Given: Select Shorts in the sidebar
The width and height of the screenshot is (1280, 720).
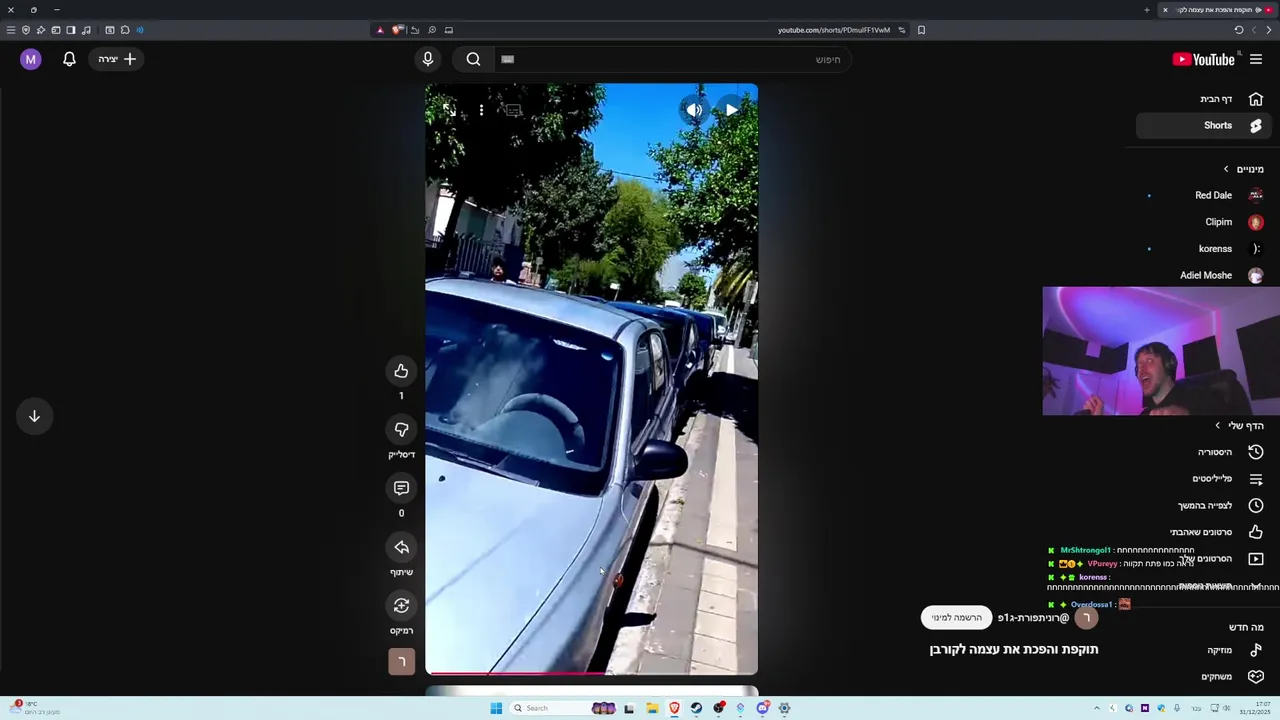Looking at the screenshot, I should click(x=1203, y=125).
